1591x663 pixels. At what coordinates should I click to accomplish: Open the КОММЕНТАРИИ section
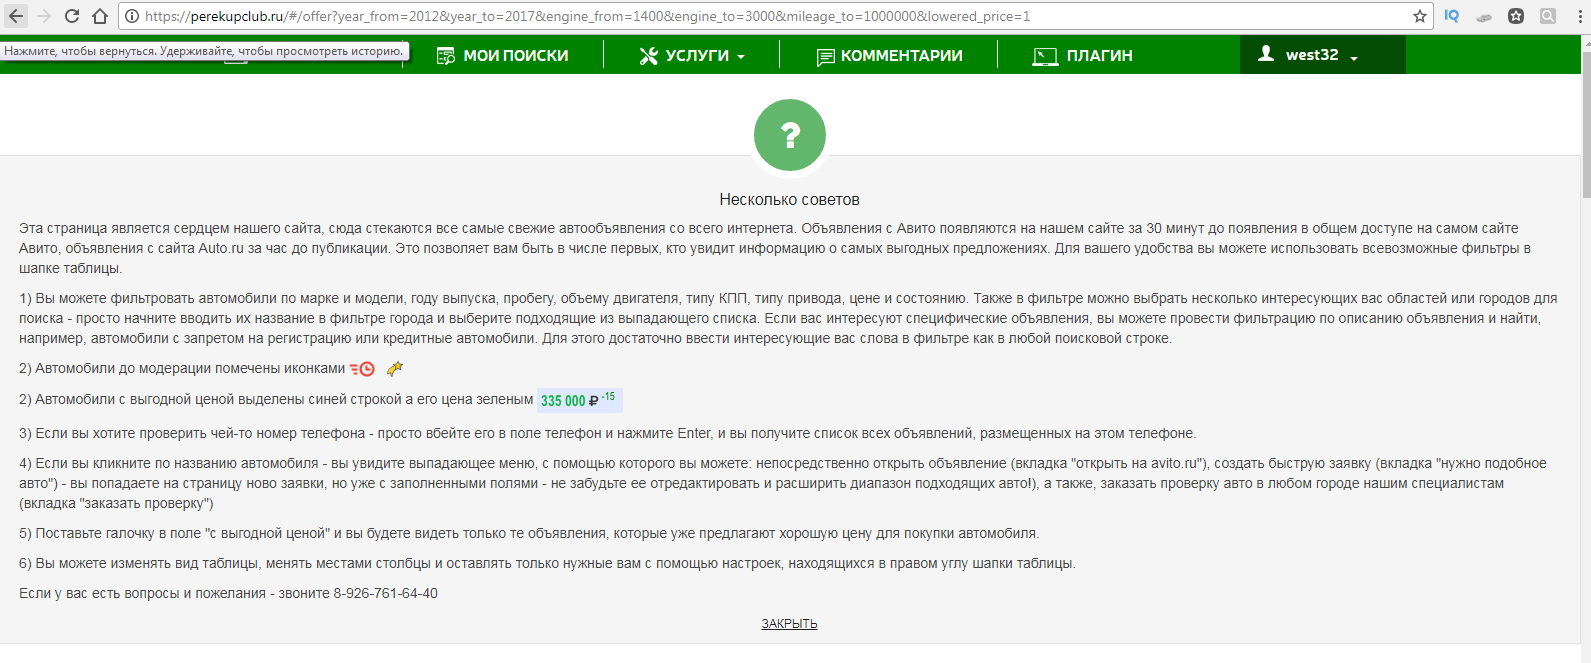click(x=889, y=56)
